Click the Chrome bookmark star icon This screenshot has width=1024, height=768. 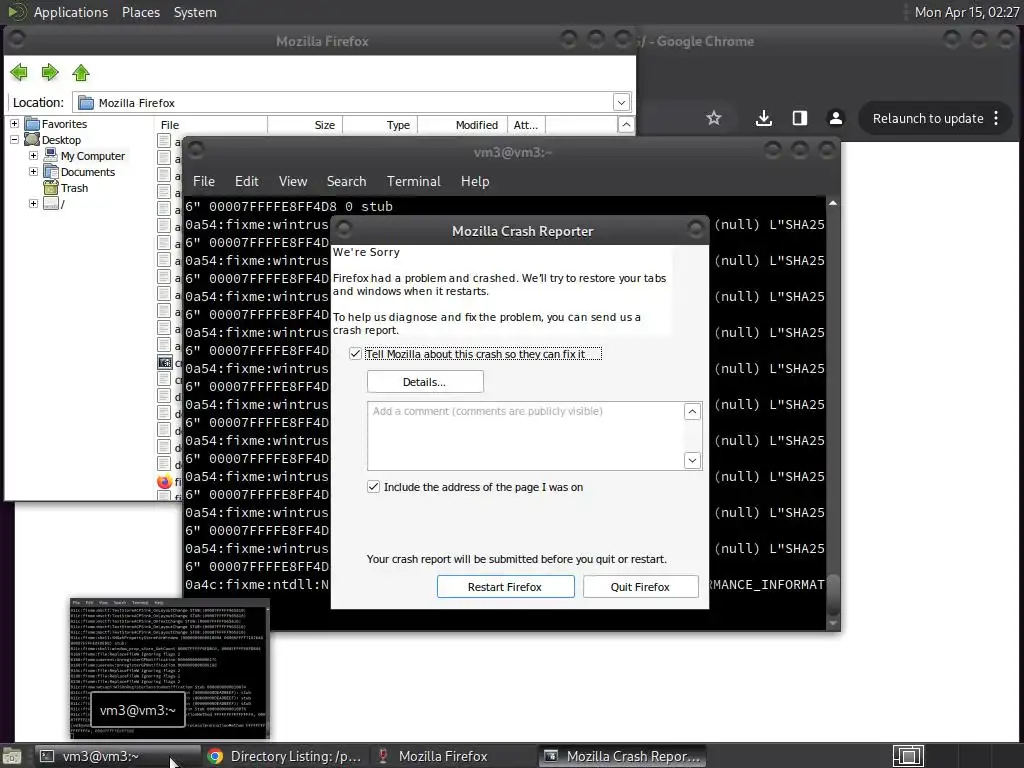coord(714,118)
